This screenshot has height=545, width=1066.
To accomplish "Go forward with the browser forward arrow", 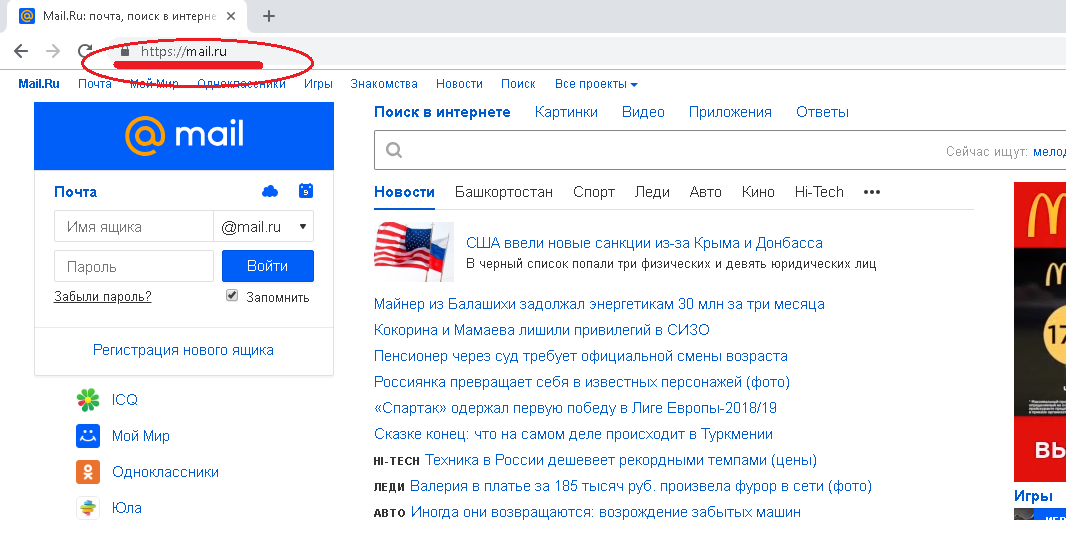I will (x=53, y=50).
